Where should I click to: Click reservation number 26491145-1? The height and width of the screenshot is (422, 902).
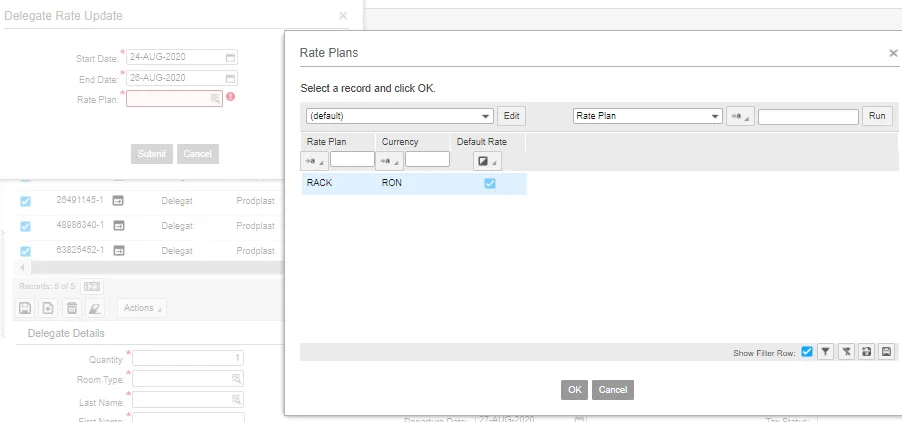tap(80, 201)
